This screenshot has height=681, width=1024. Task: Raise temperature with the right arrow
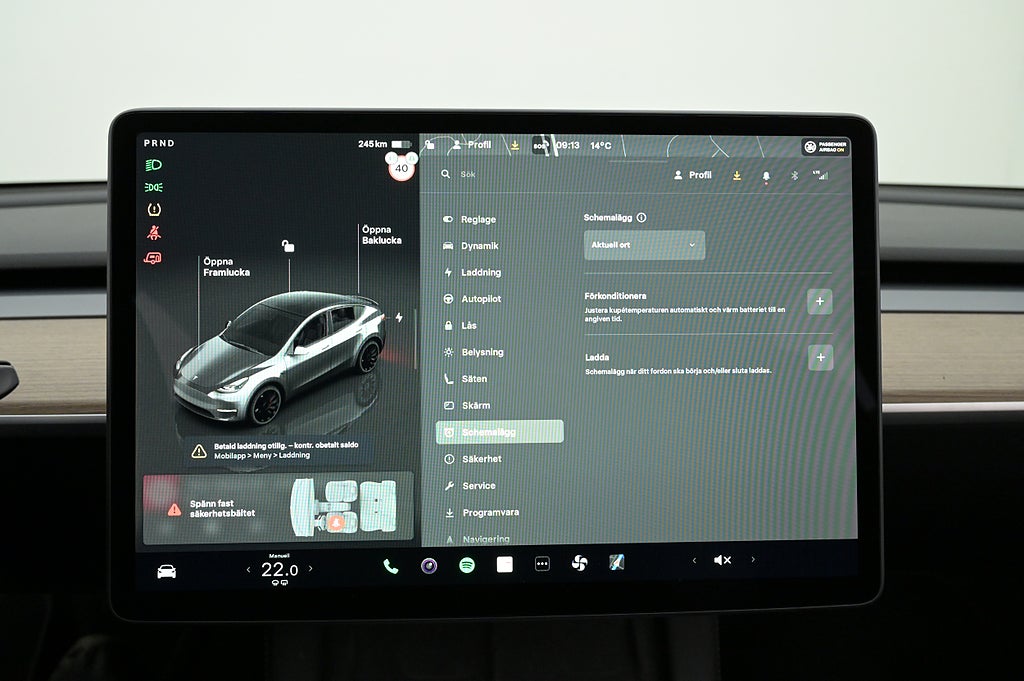coord(311,569)
